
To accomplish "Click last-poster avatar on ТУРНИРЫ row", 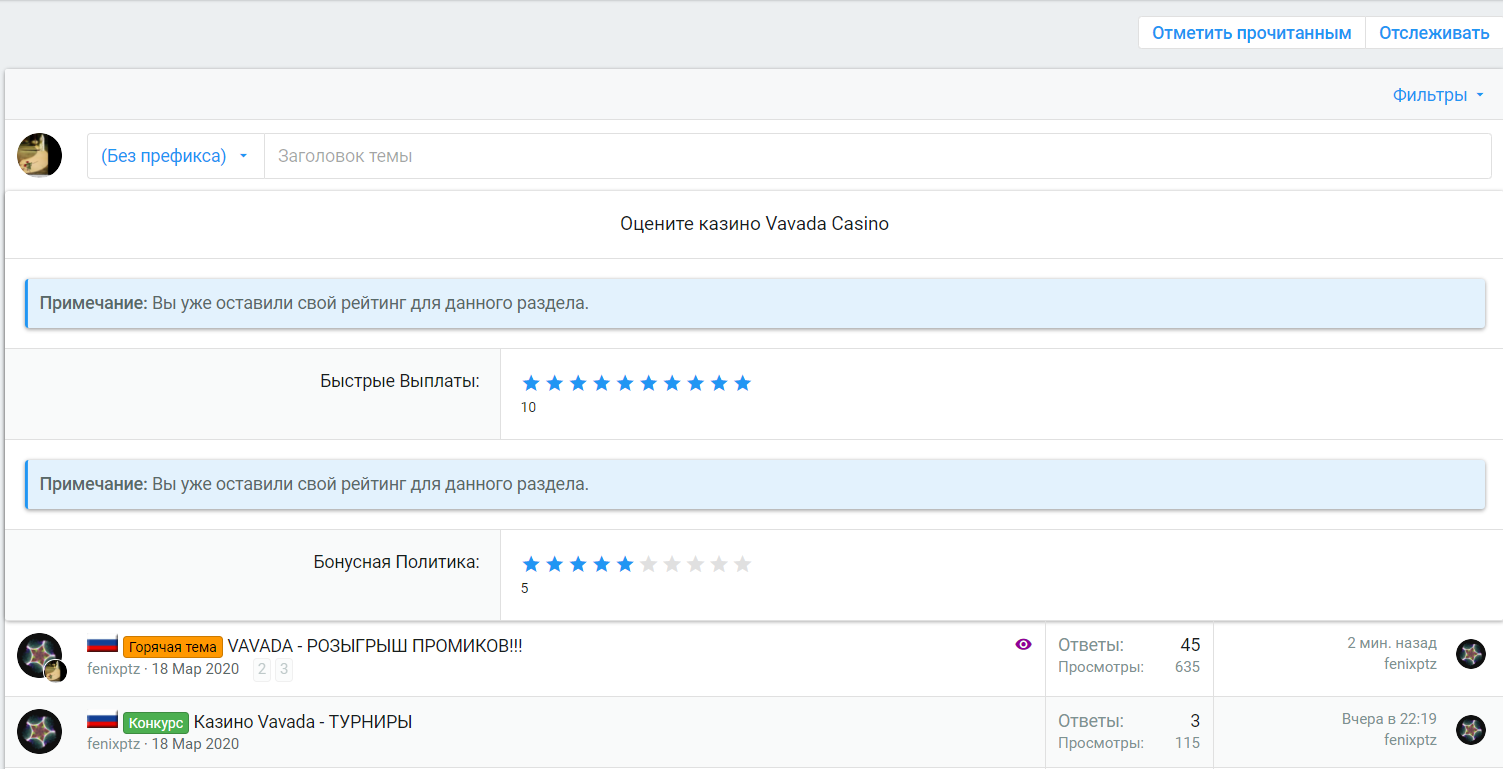I will click(x=1471, y=730).
